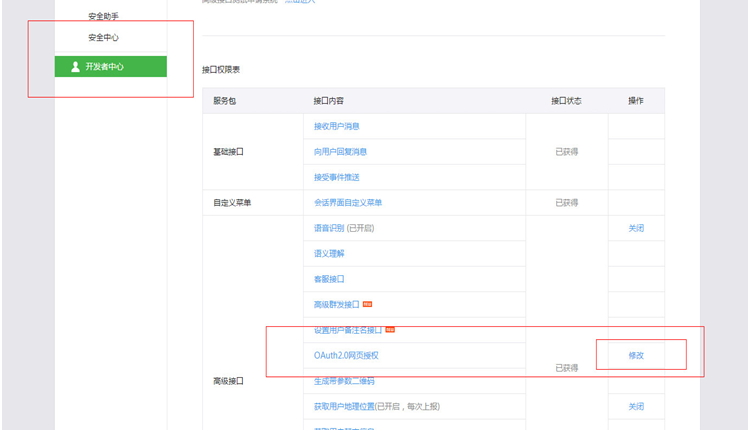Screen dimensions: 751x431
Task: Open the 语义理解 interface link
Action: click(329, 254)
